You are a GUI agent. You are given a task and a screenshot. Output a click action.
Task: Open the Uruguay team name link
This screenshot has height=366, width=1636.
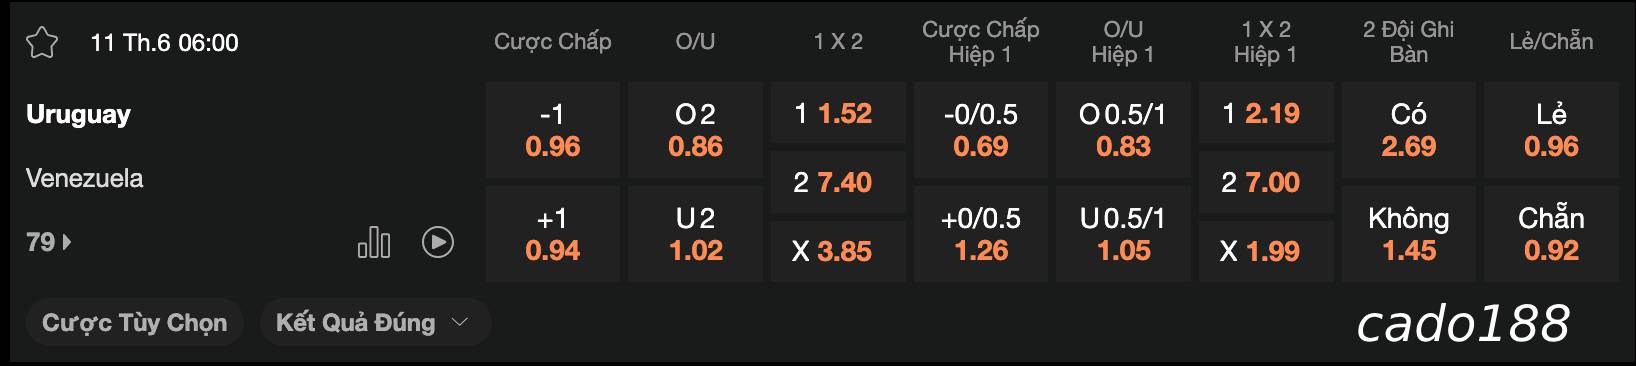78,114
